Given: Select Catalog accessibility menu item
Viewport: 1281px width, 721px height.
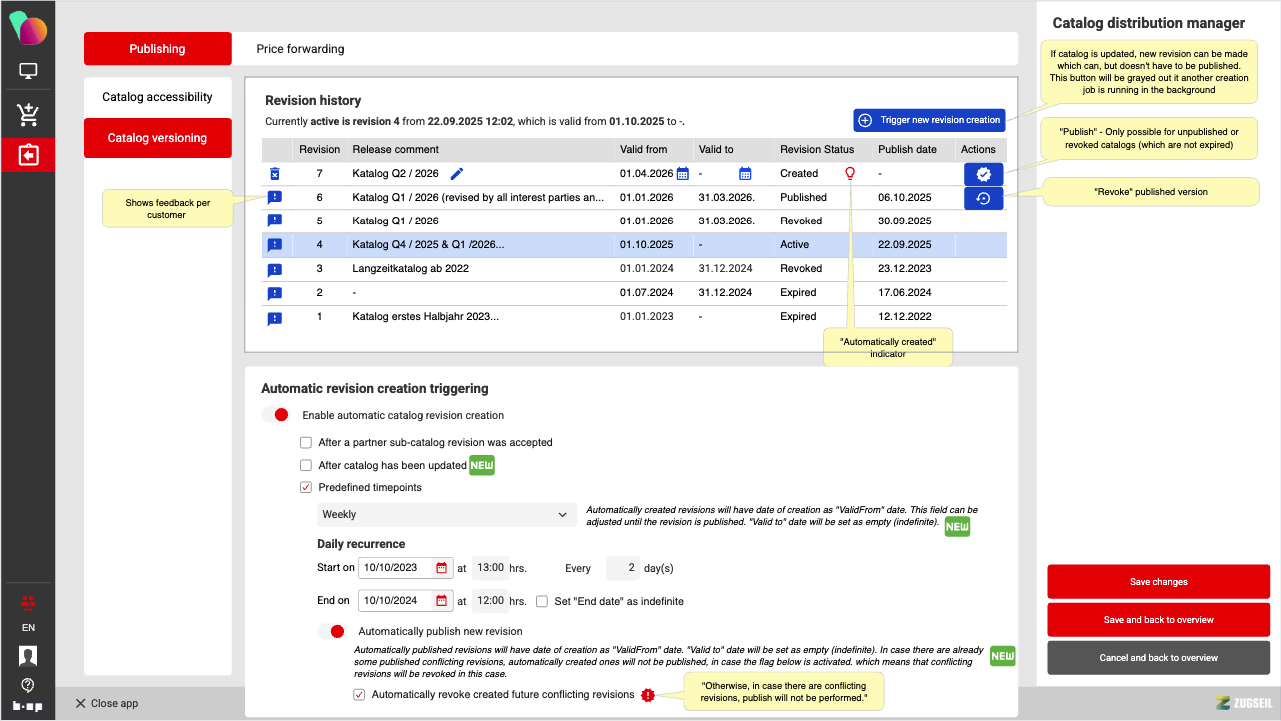Looking at the screenshot, I should [x=157, y=97].
